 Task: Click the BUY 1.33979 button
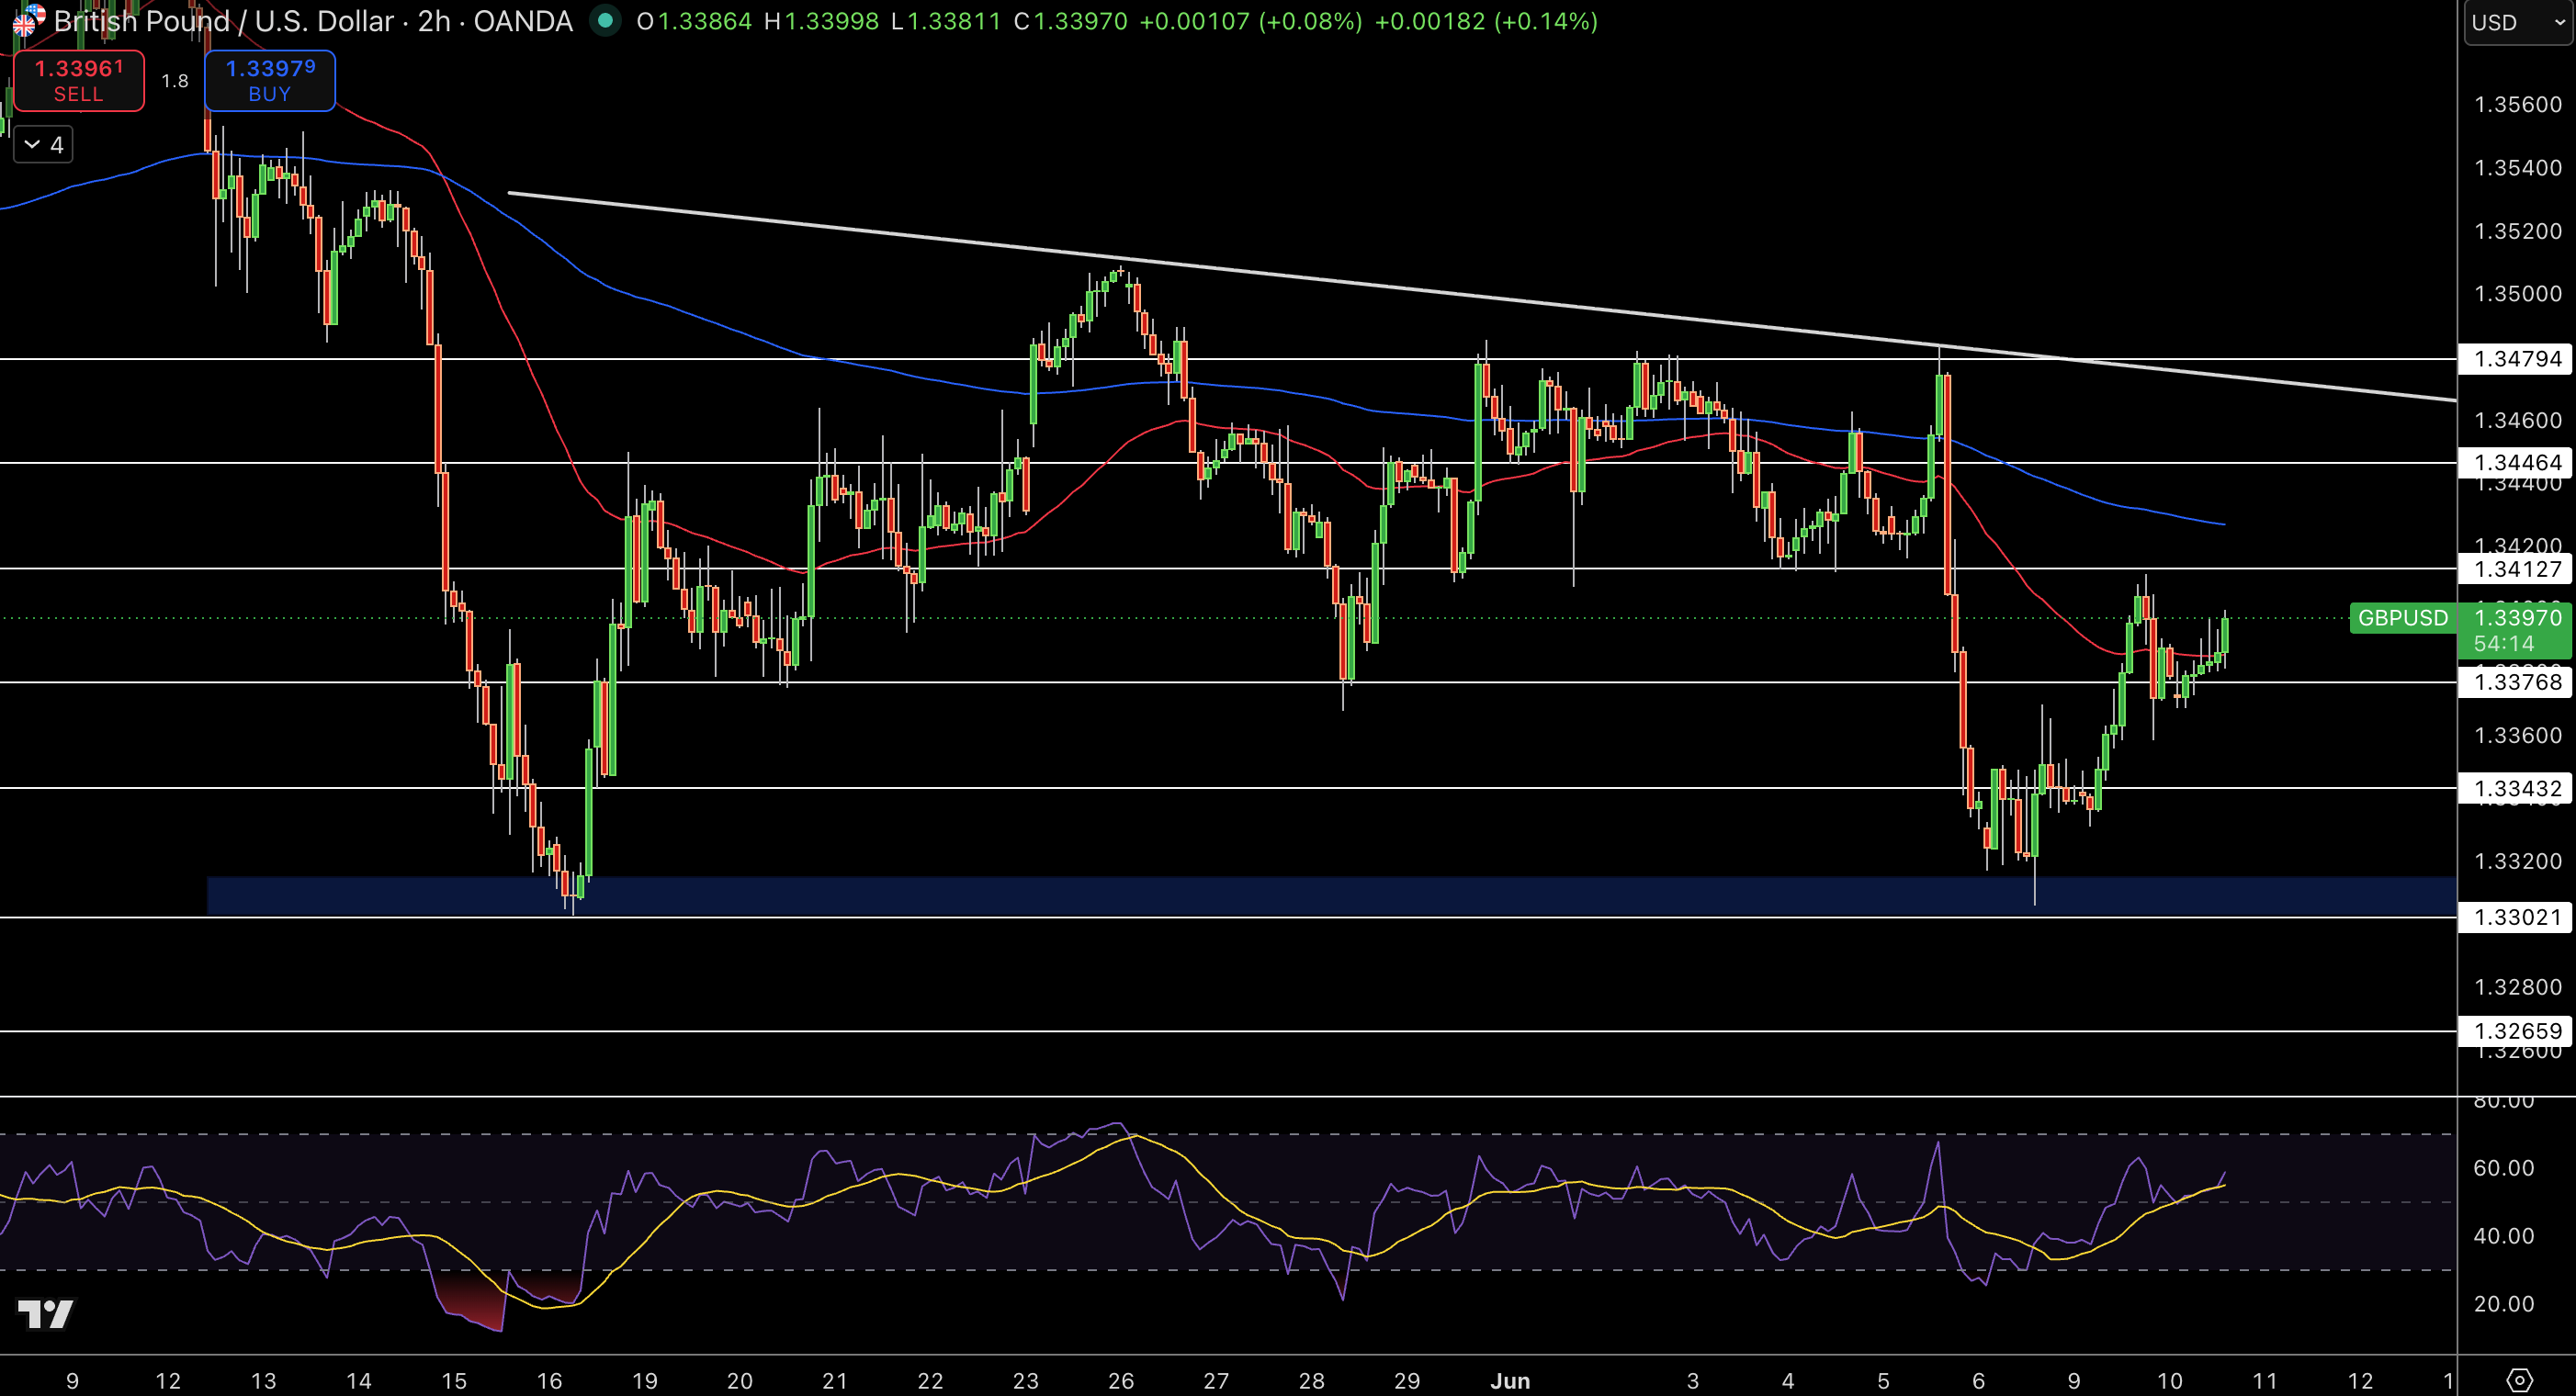(270, 80)
